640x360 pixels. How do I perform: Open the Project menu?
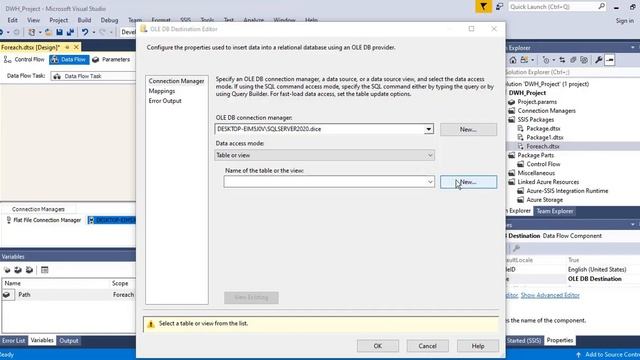(x=58, y=20)
